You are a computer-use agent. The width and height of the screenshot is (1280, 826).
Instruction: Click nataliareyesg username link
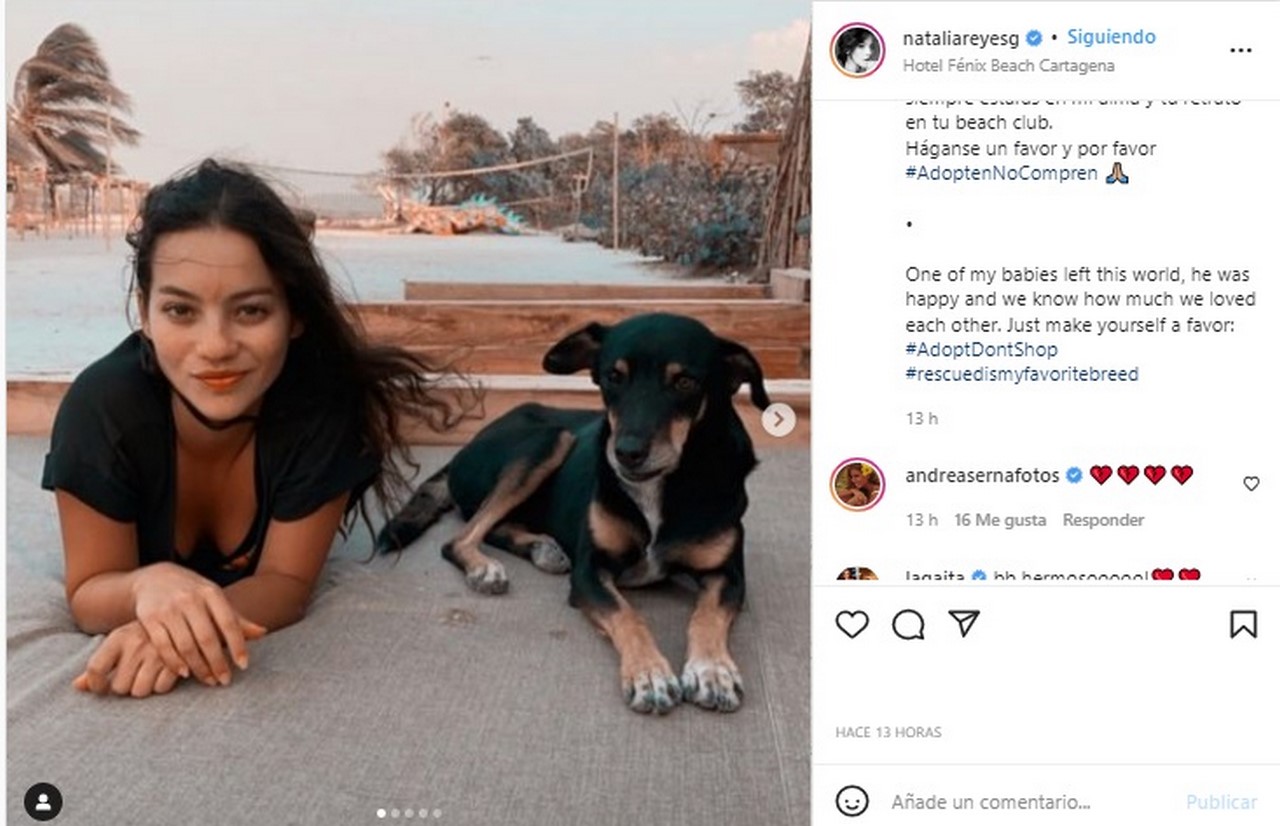[960, 38]
